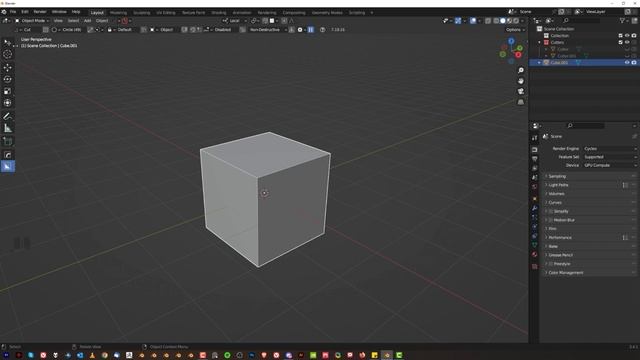Toggle visibility eye of Cutters collection

tap(627, 42)
